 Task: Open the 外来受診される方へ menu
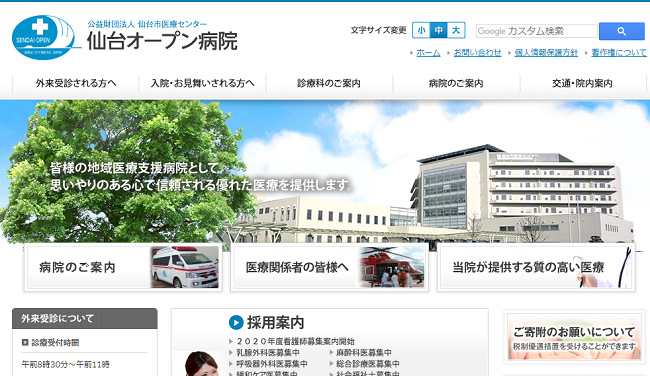[76, 83]
